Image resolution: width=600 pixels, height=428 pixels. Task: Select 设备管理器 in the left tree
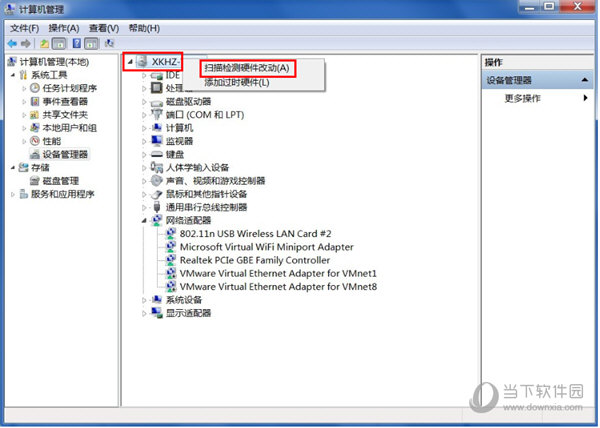click(65, 155)
